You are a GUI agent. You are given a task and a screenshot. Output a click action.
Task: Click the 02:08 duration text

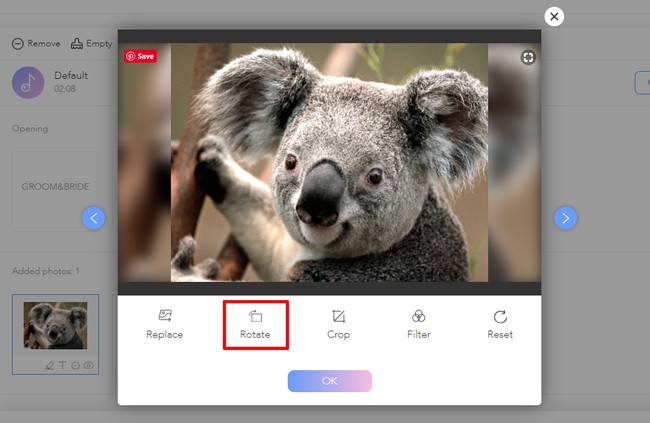(x=65, y=89)
